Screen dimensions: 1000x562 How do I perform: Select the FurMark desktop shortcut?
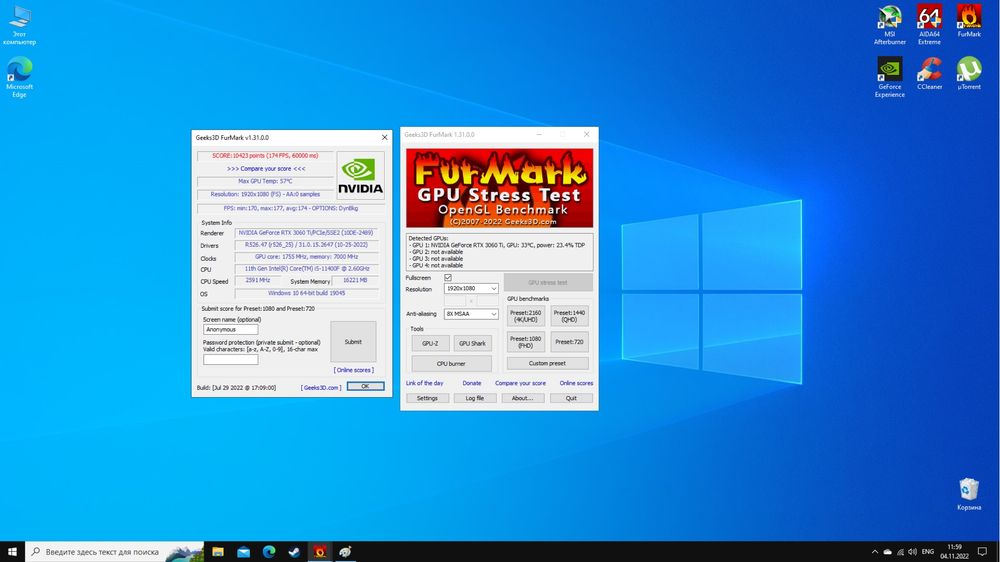tap(969, 21)
